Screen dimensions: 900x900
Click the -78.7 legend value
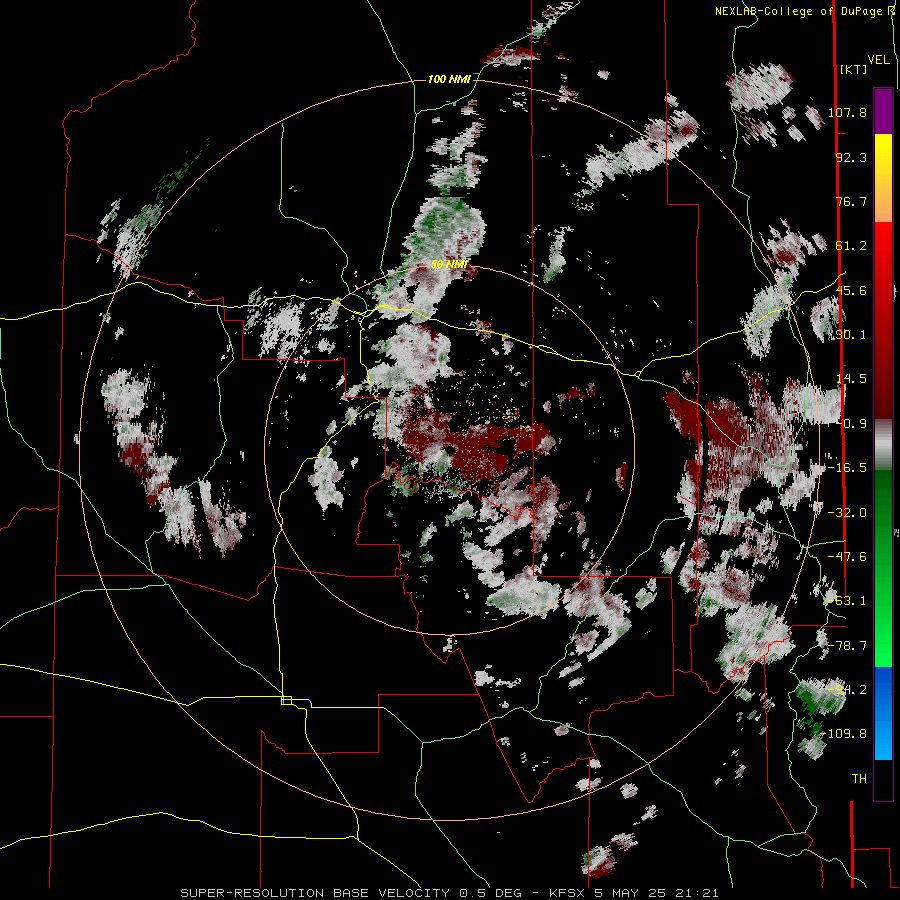(x=847, y=646)
